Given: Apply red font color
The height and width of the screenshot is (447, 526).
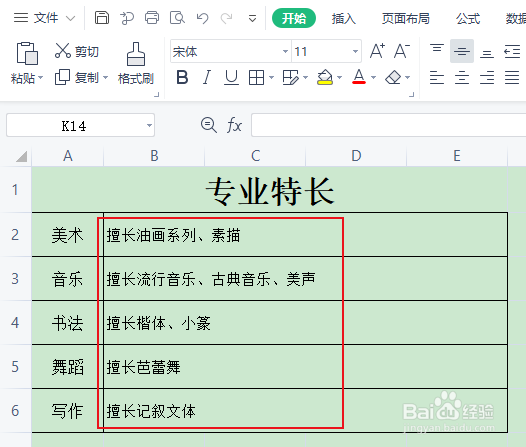Looking at the screenshot, I should 359,77.
